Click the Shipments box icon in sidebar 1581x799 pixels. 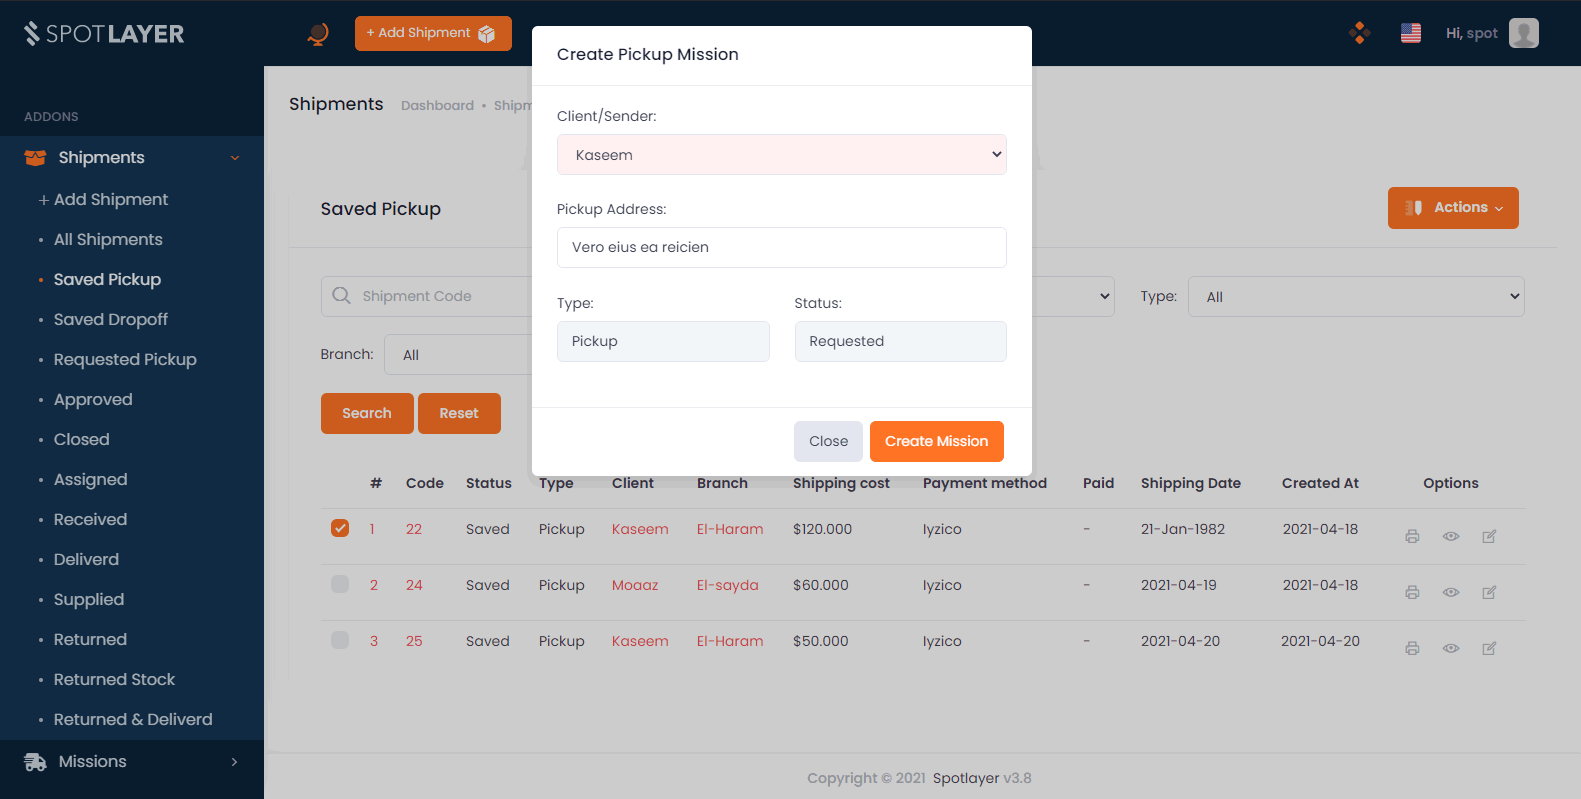tap(35, 158)
